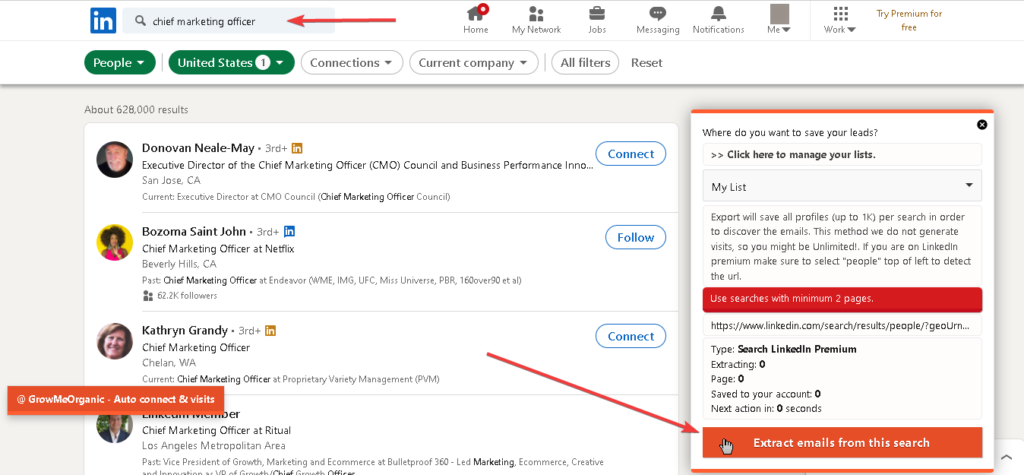Open LinkedIn home via logo icon
The height and width of the screenshot is (475, 1024).
[103, 20]
